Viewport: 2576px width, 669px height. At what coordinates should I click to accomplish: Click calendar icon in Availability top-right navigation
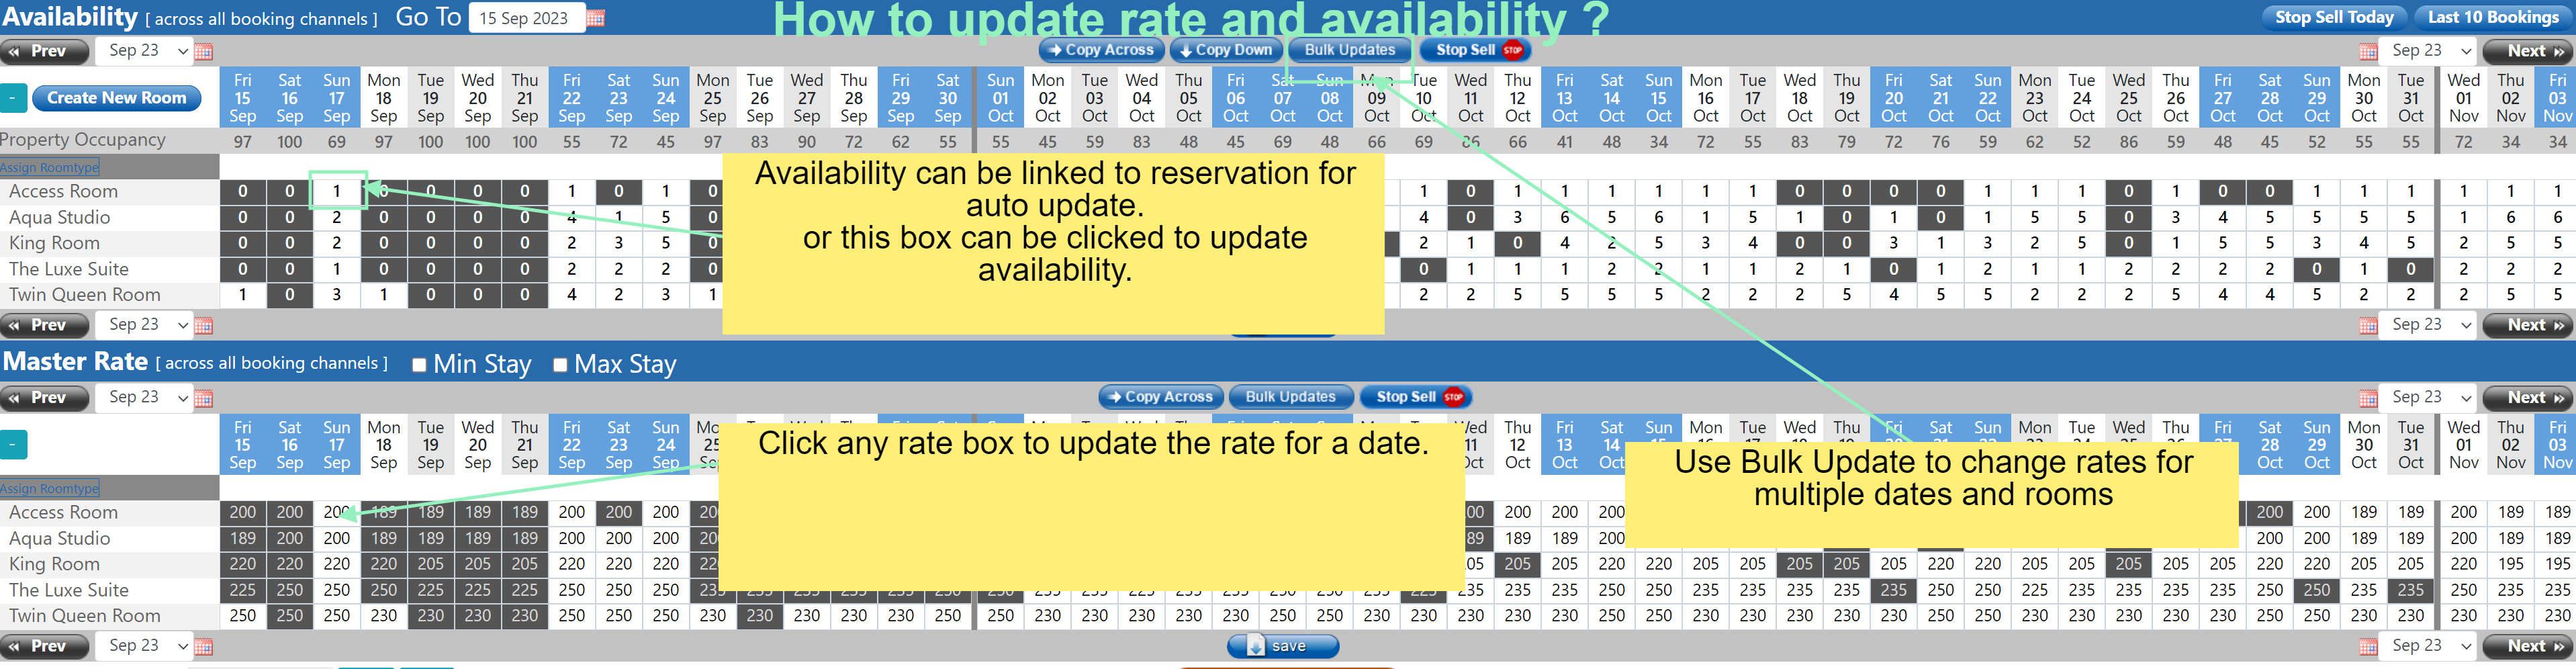click(x=2367, y=52)
